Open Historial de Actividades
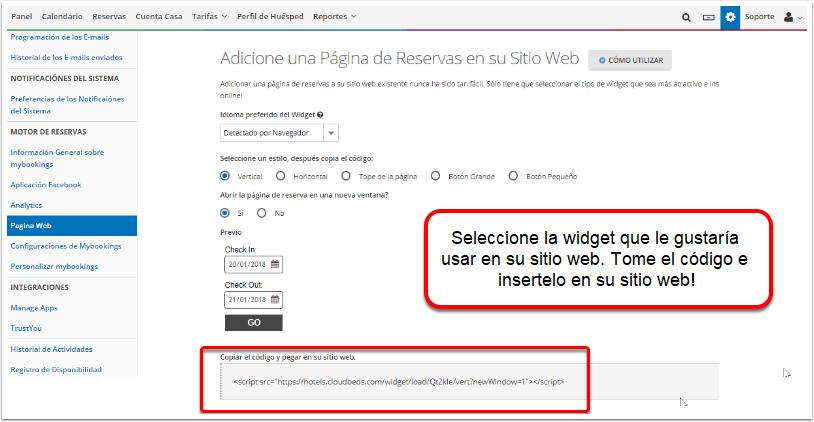Screen dimensions: 814x422 tap(51, 349)
